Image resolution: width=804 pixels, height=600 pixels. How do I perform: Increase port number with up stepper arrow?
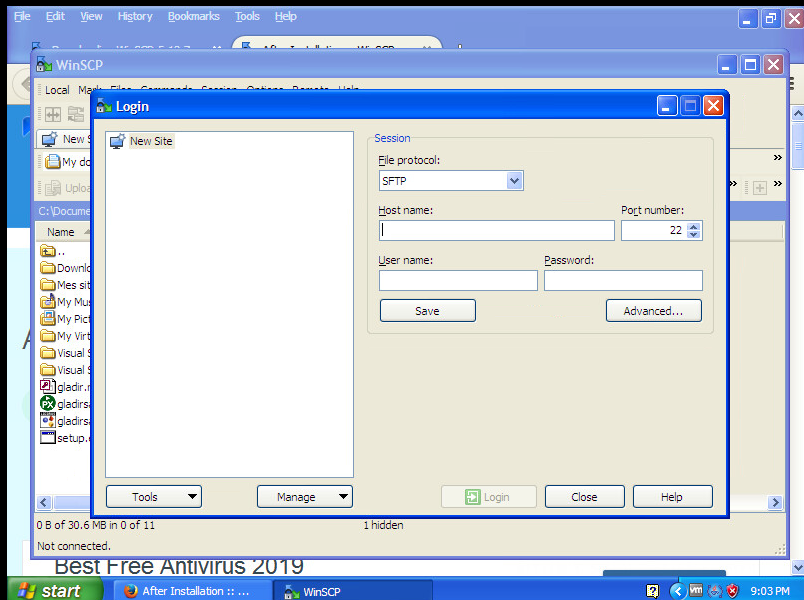click(694, 226)
